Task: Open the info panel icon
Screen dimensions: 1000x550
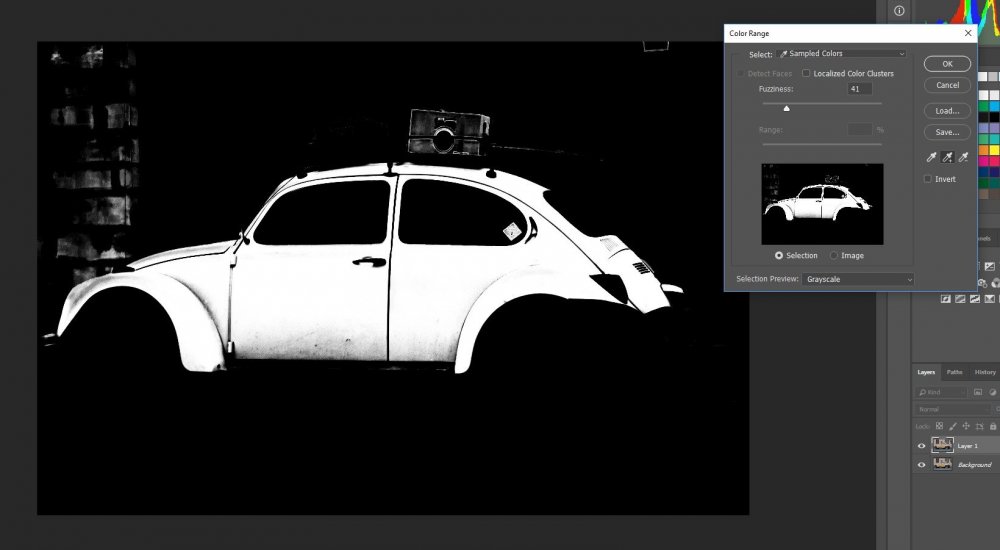Action: [x=899, y=10]
